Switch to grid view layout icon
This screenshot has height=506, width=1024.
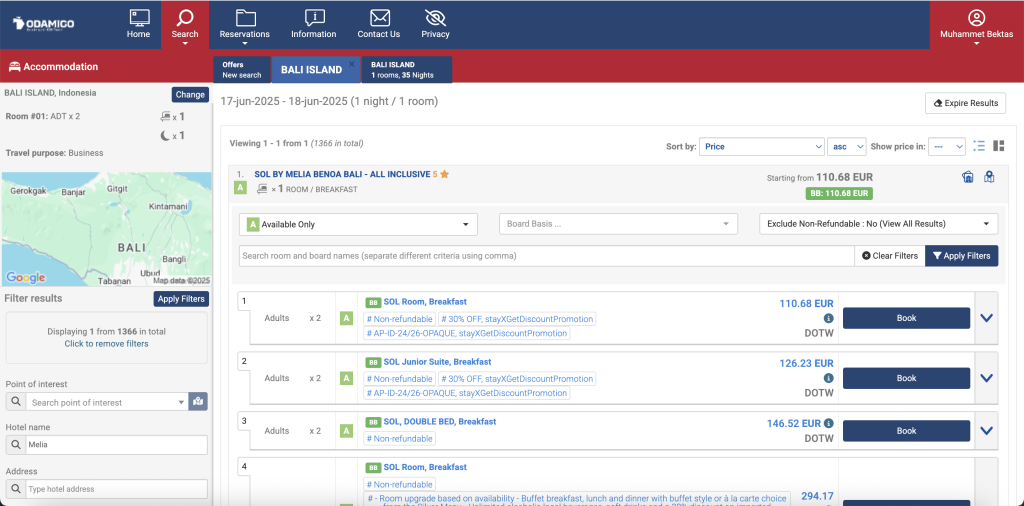(x=999, y=146)
